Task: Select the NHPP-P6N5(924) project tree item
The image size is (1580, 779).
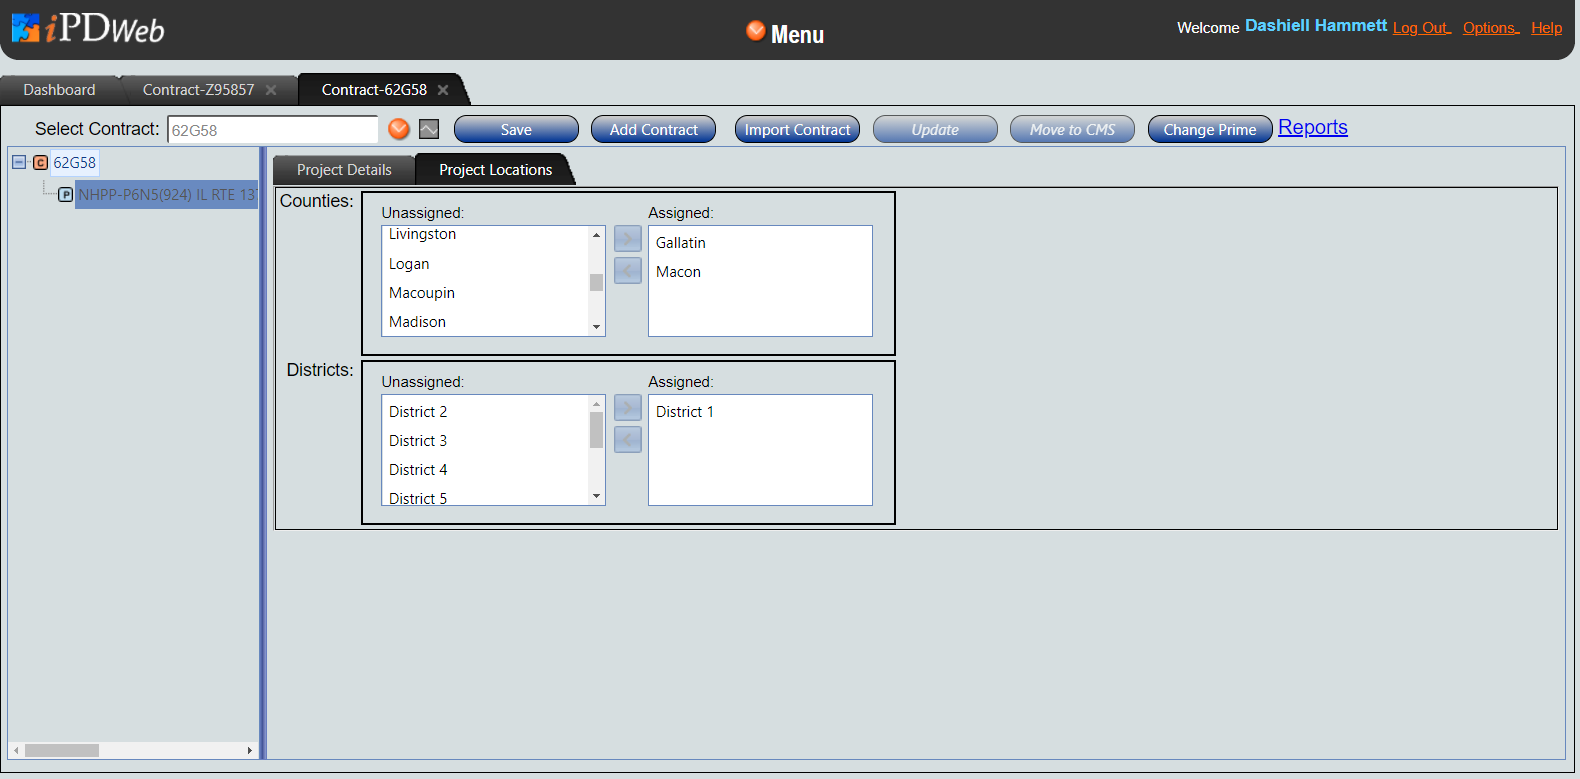Action: click(x=166, y=195)
